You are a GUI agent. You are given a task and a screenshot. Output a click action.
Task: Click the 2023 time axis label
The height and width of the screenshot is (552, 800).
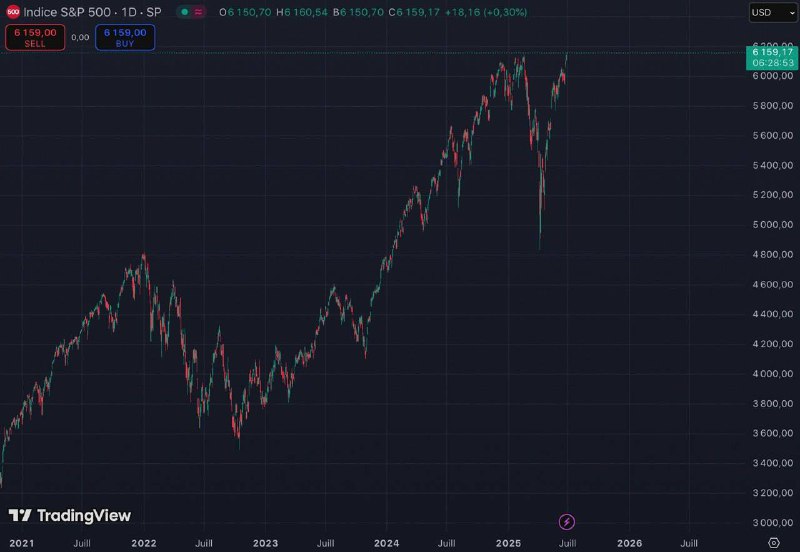click(x=265, y=543)
